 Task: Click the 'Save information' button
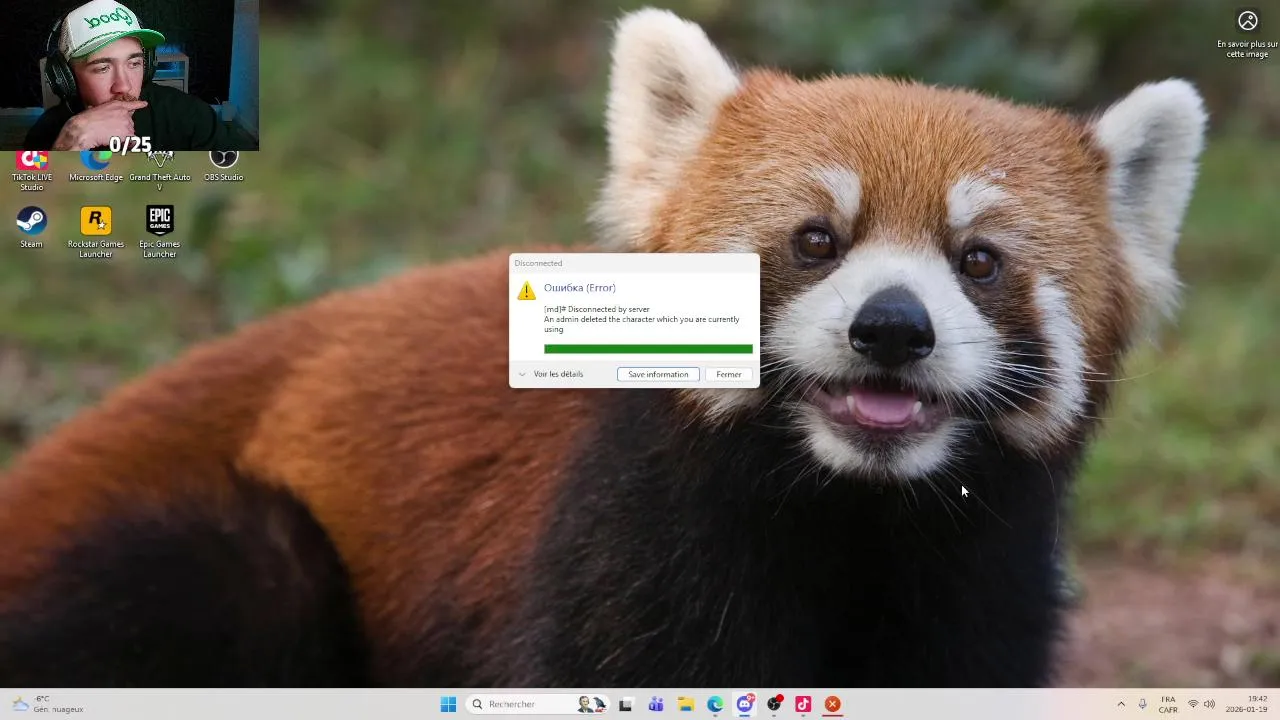click(658, 374)
